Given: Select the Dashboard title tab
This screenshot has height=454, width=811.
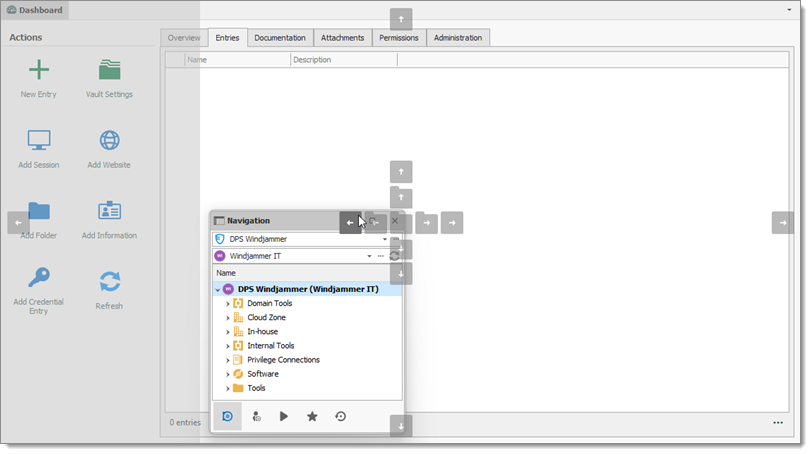Looking at the screenshot, I should point(35,10).
